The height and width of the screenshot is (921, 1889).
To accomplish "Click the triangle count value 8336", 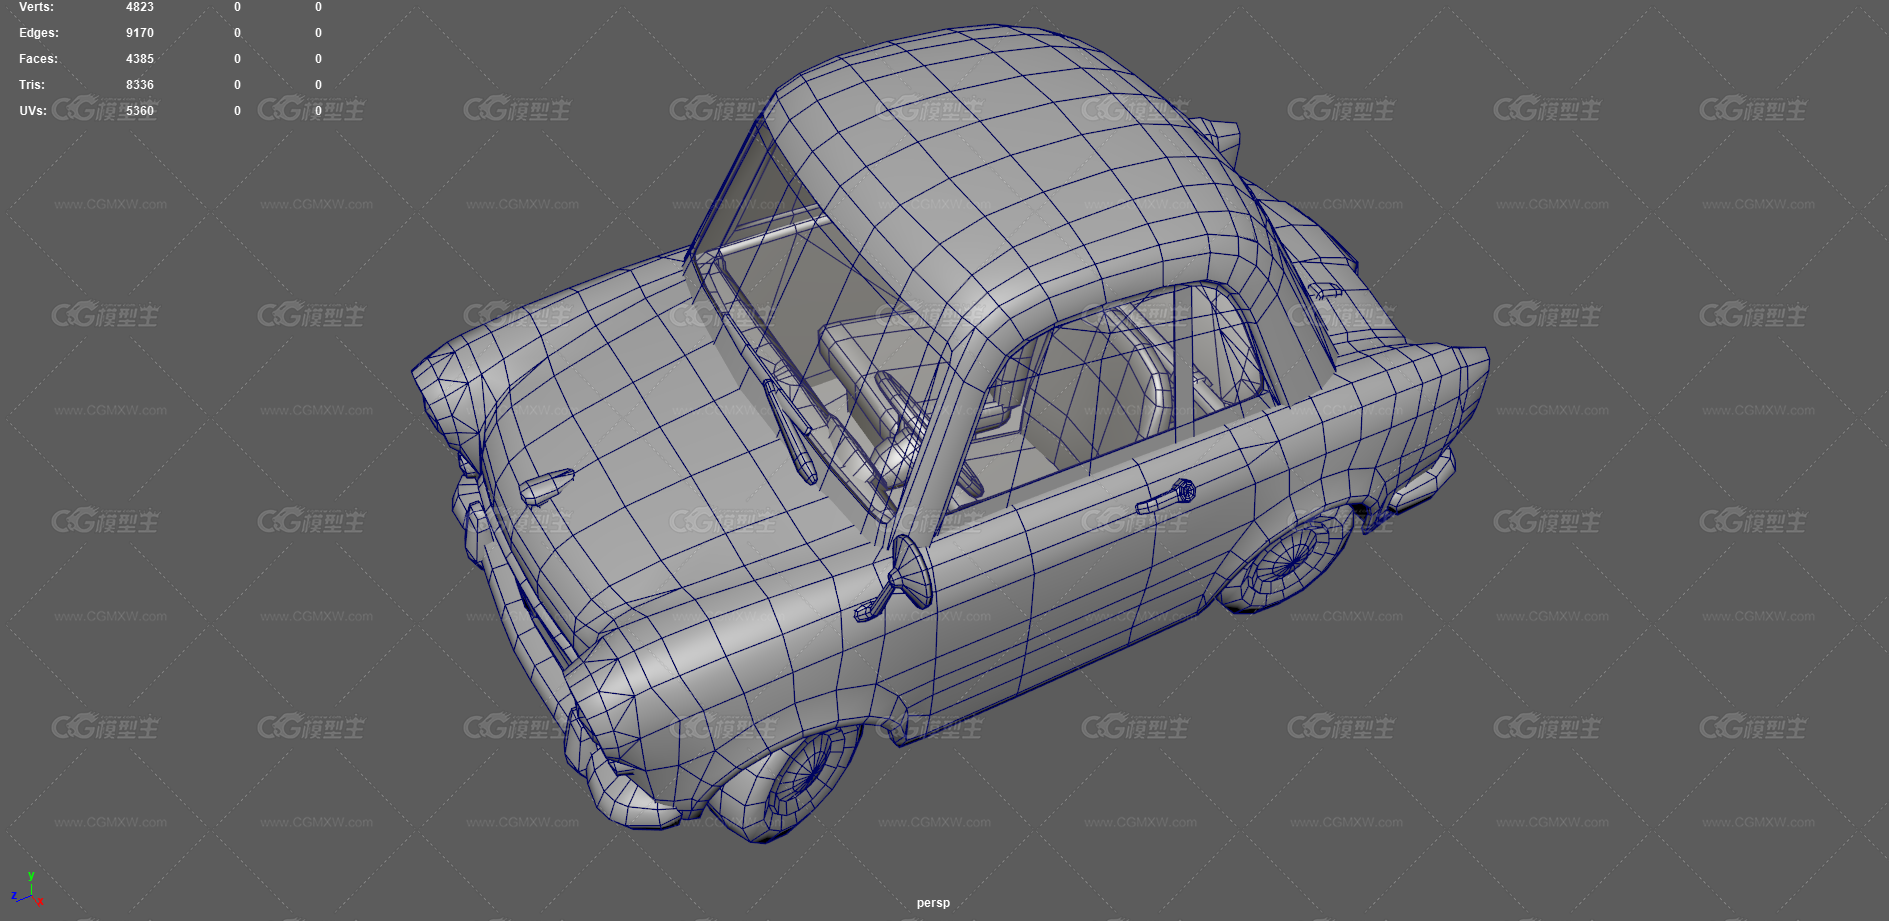I will (140, 85).
